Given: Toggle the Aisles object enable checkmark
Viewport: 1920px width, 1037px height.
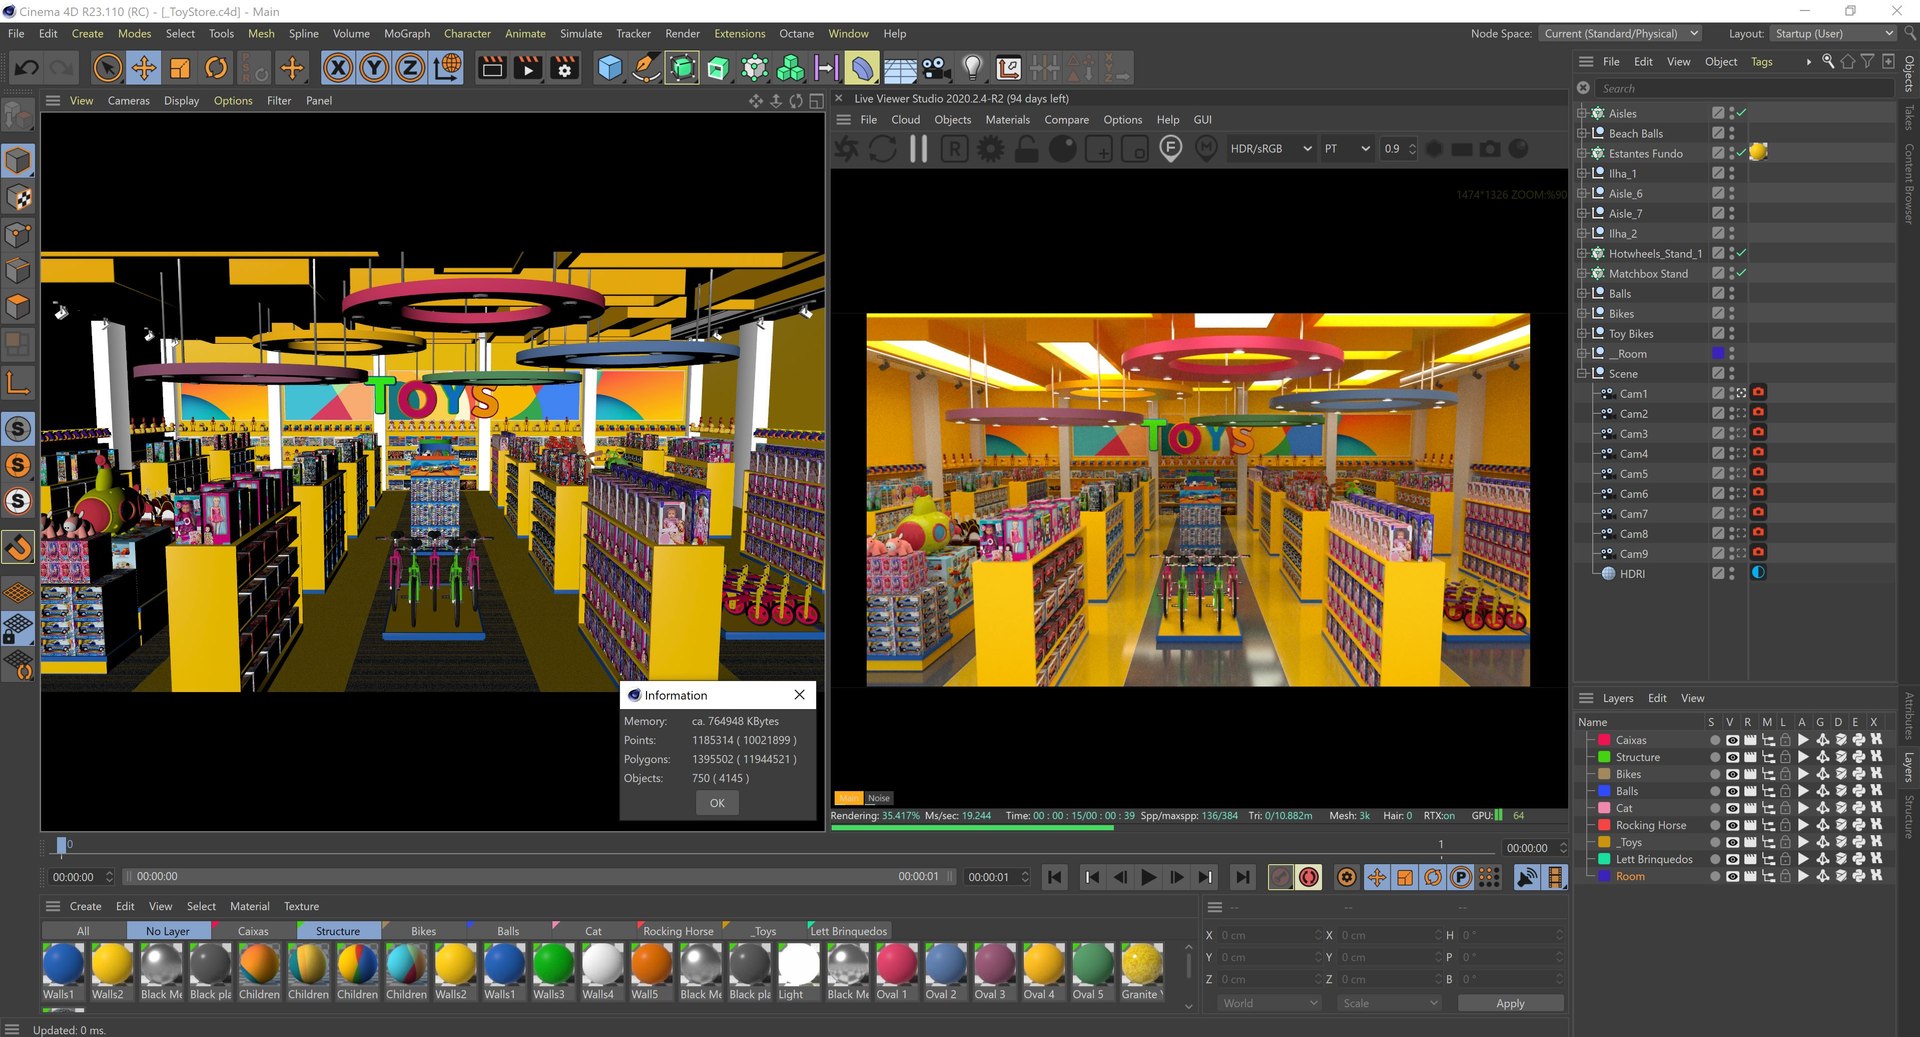Looking at the screenshot, I should [x=1741, y=113].
